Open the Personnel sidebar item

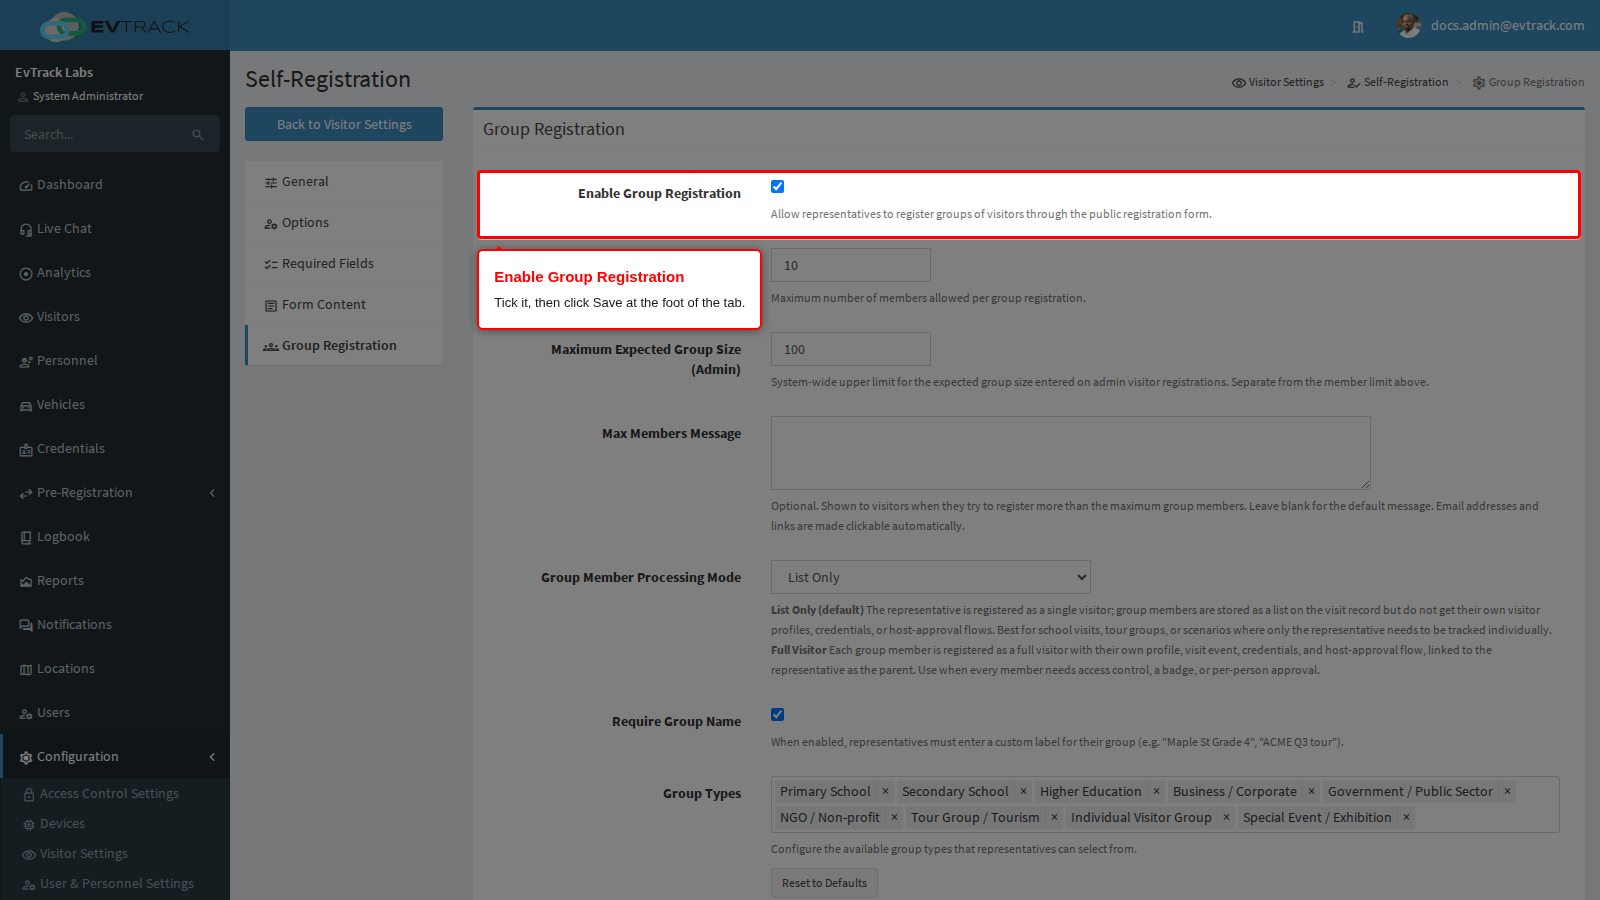pyautogui.click(x=115, y=361)
